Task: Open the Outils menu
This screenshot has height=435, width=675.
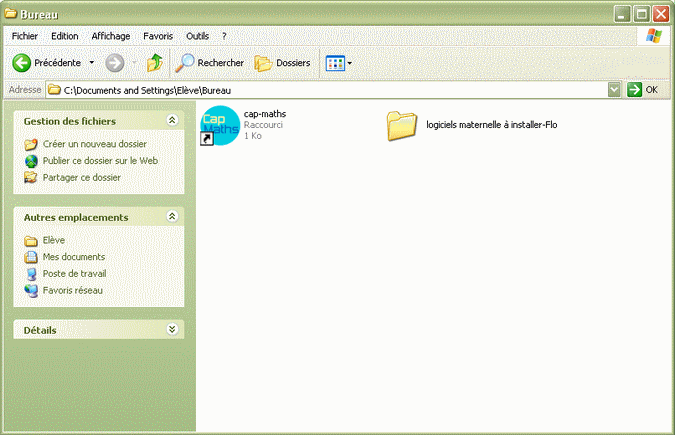Action: pyautogui.click(x=197, y=36)
